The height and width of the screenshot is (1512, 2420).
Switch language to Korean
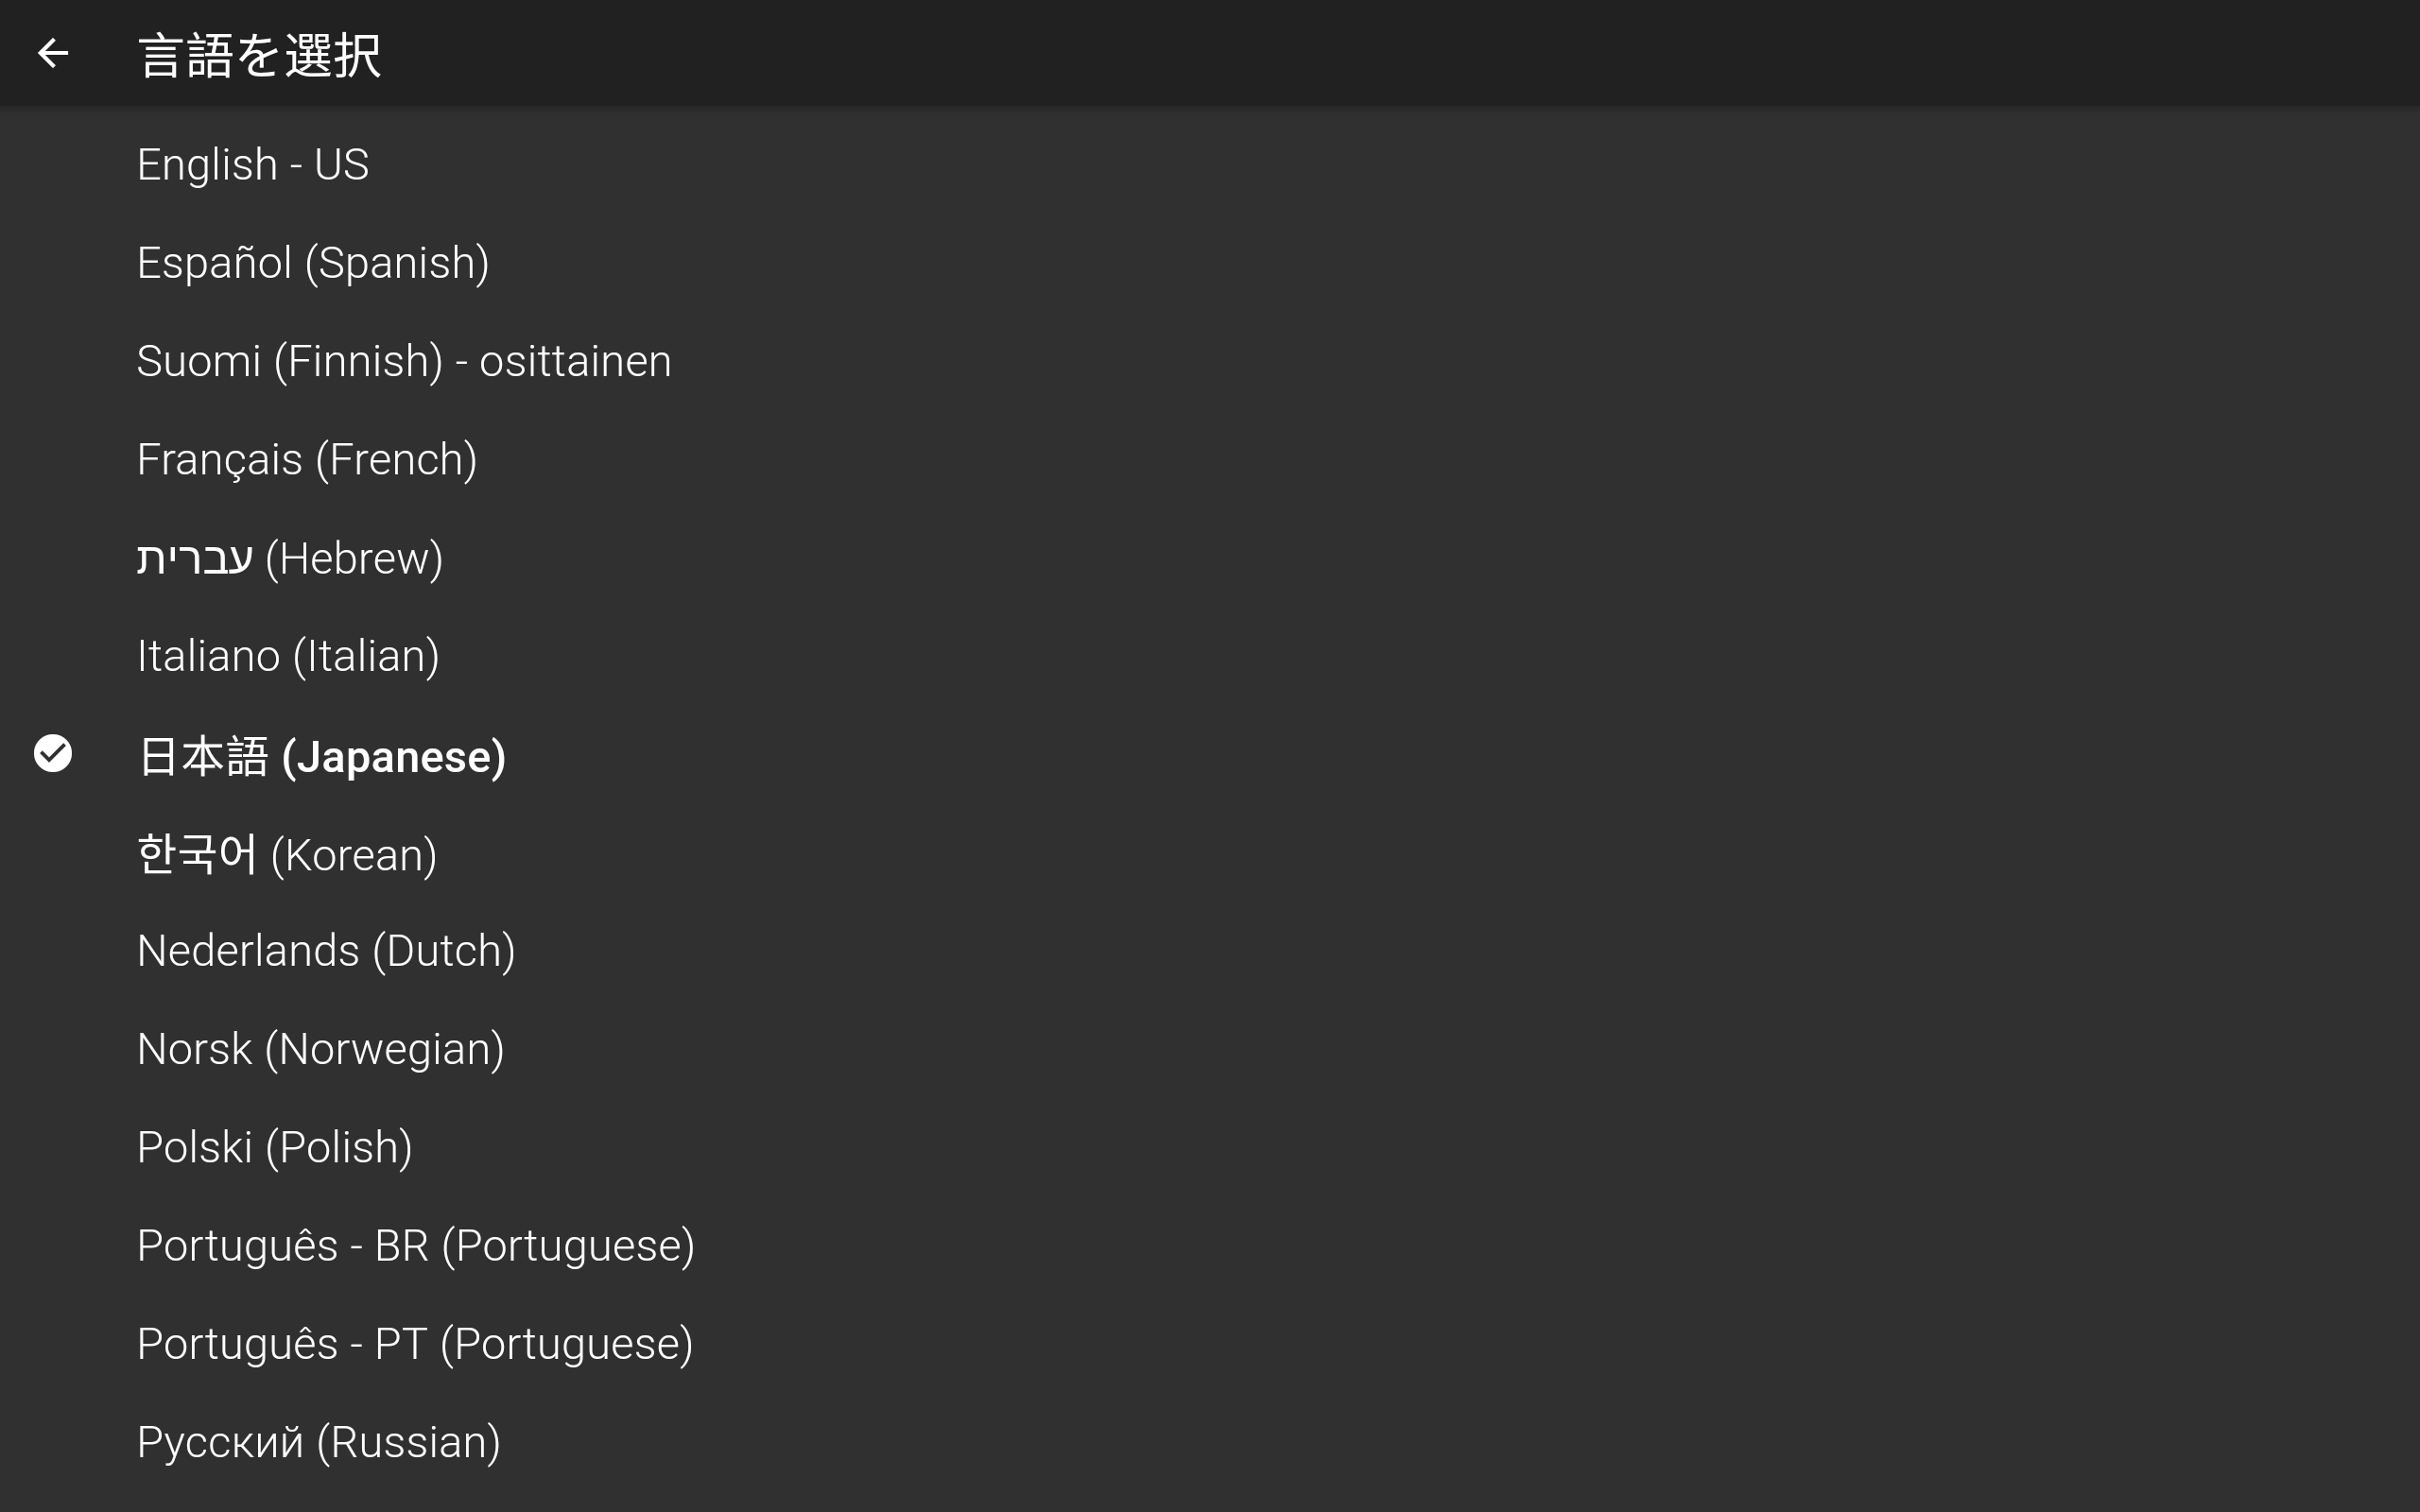1210,854
